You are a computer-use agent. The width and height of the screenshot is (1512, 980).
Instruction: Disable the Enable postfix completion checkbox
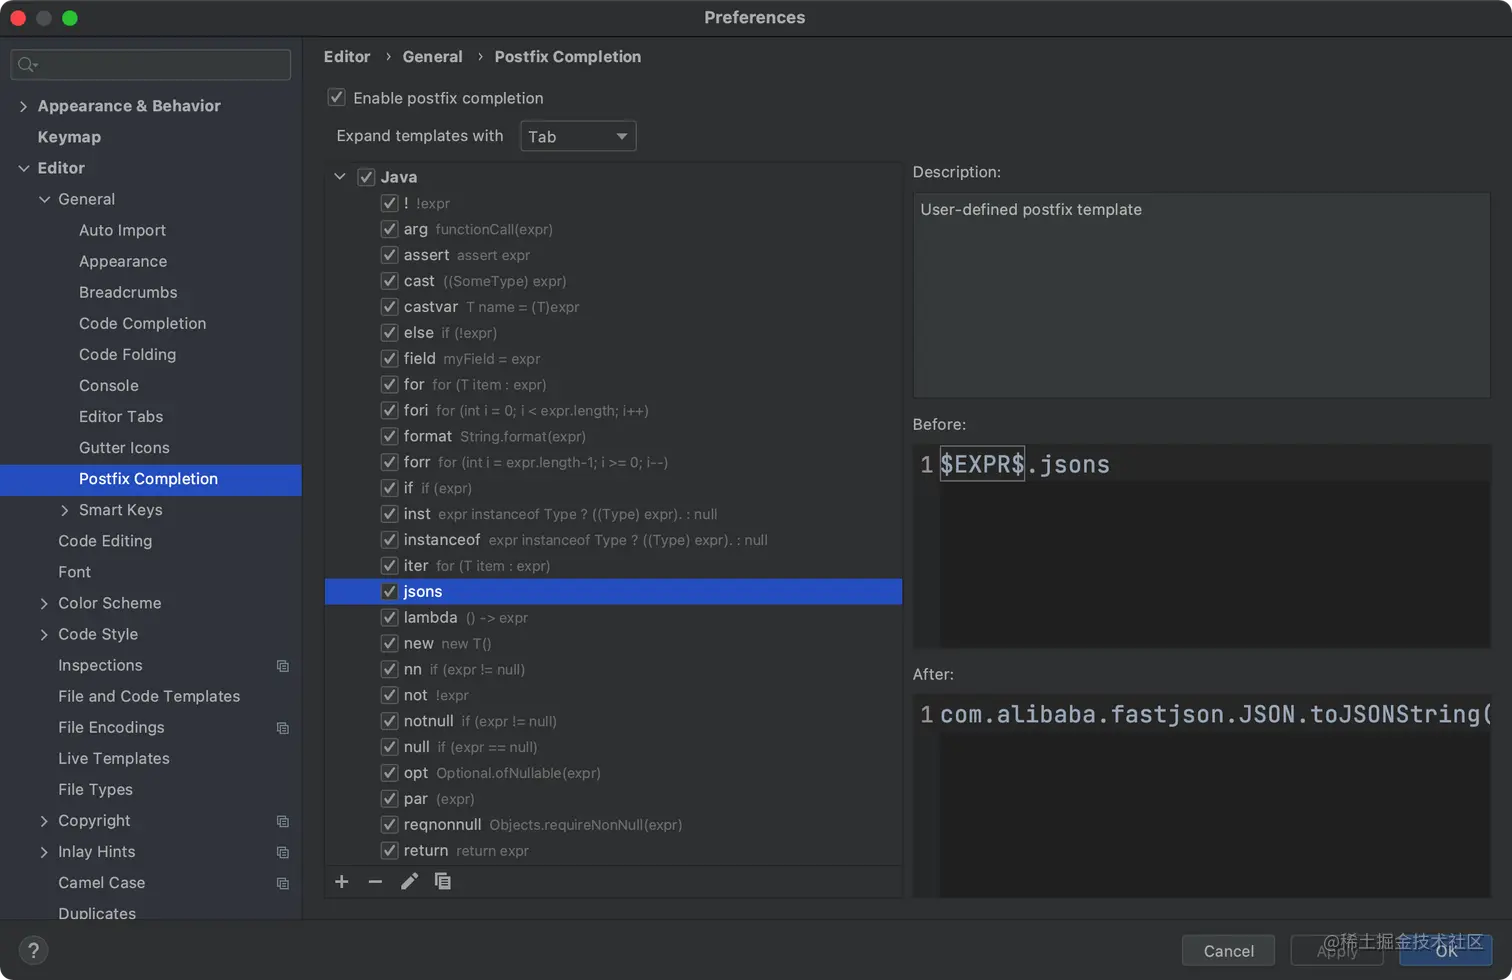click(337, 98)
